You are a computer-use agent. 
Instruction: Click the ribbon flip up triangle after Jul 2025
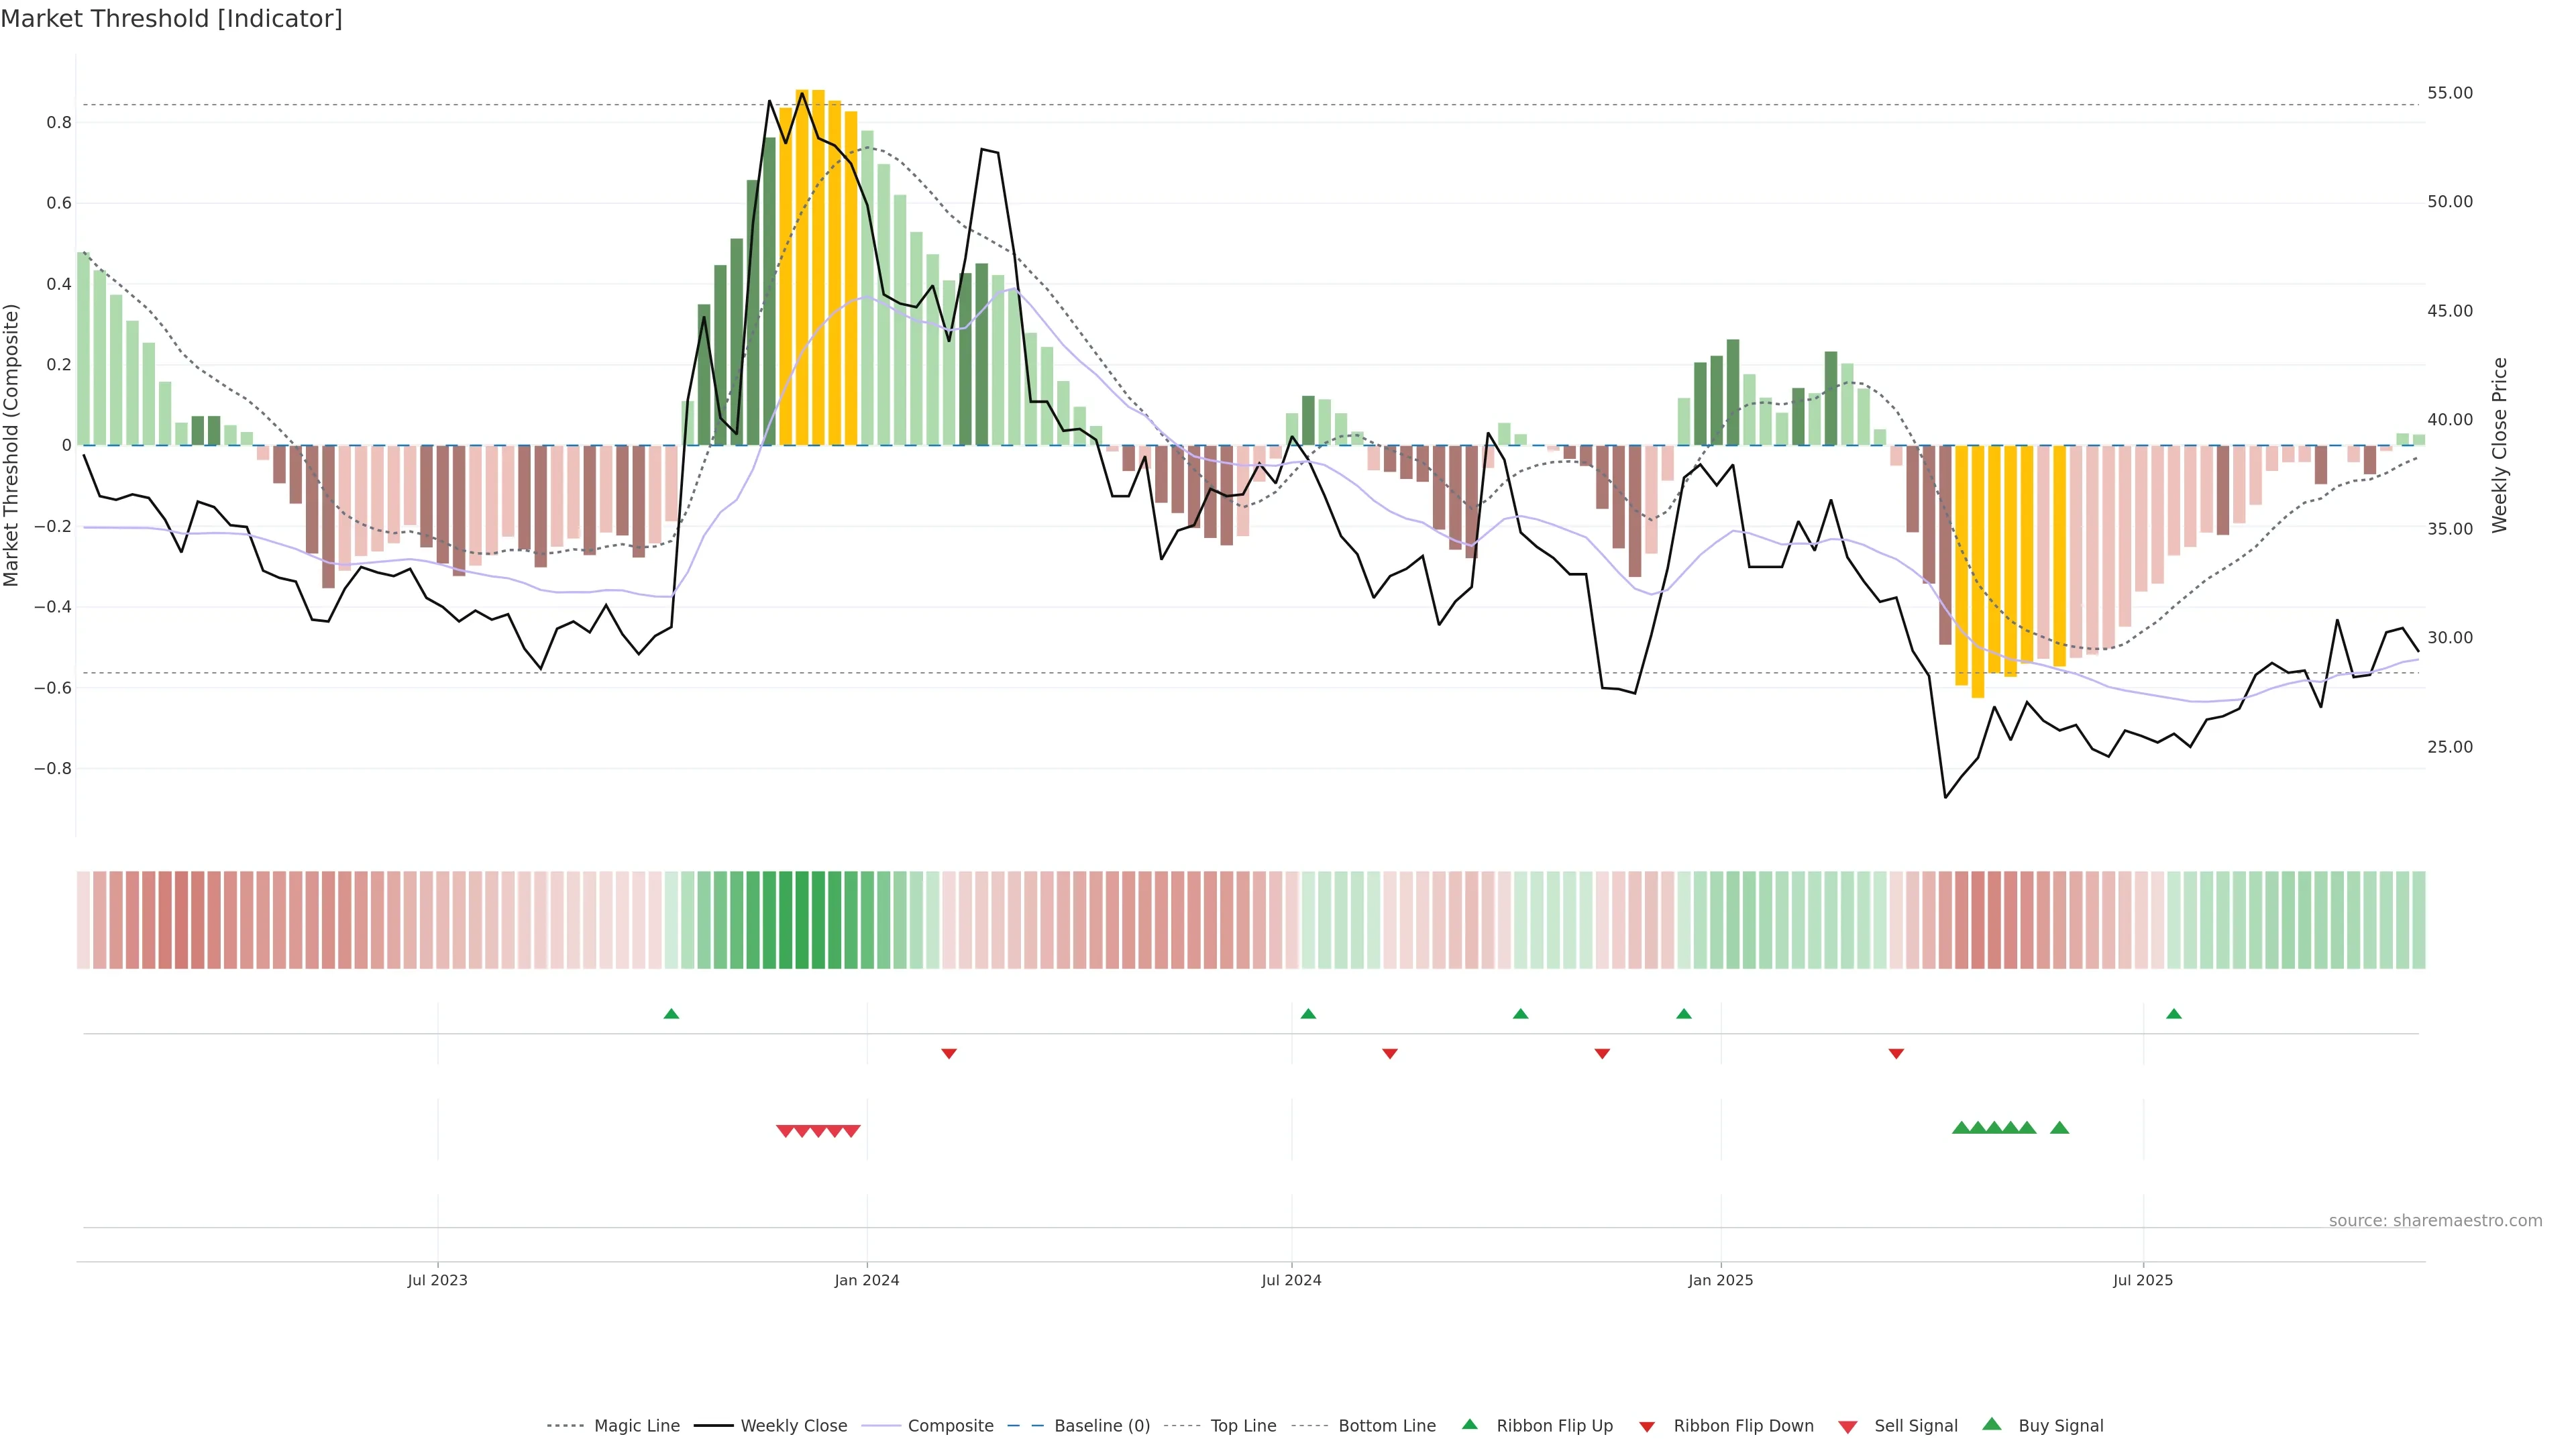(2173, 1014)
